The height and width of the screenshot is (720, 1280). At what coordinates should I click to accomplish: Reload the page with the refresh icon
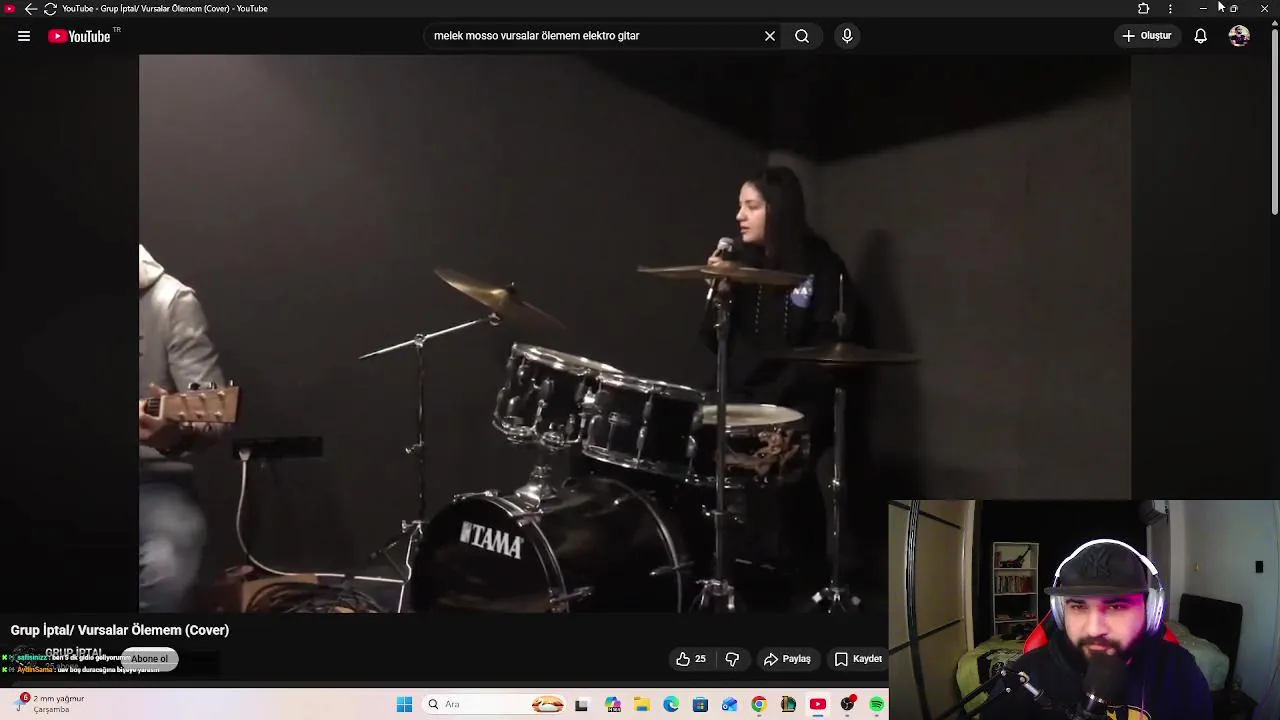click(x=50, y=9)
